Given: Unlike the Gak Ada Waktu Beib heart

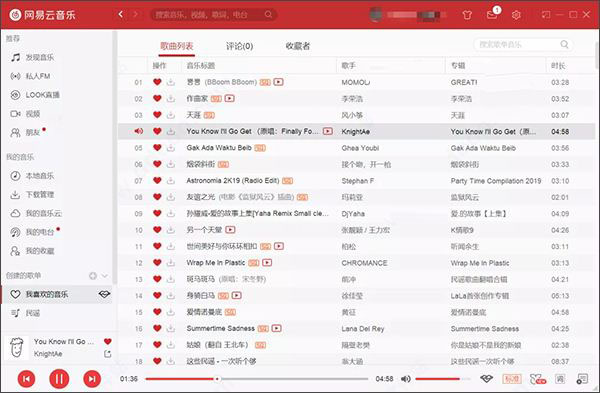Looking at the screenshot, I should (157, 148).
